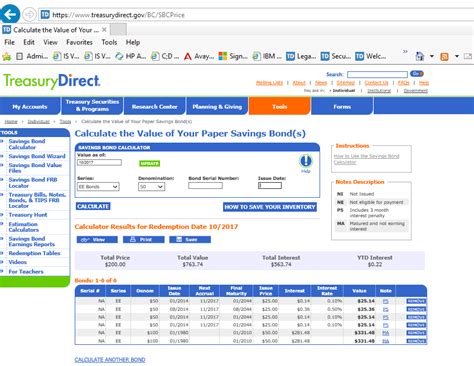
Task: Open a new blank browser tab
Action: click(118, 30)
